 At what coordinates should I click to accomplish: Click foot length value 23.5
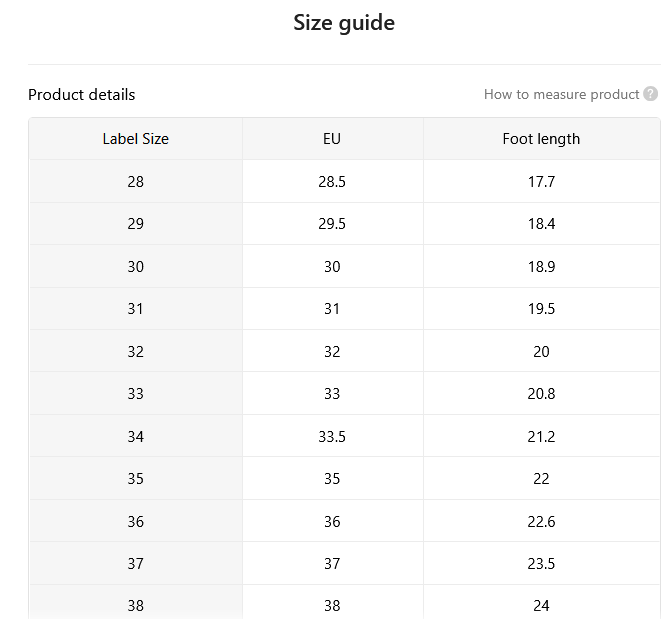pos(542,563)
